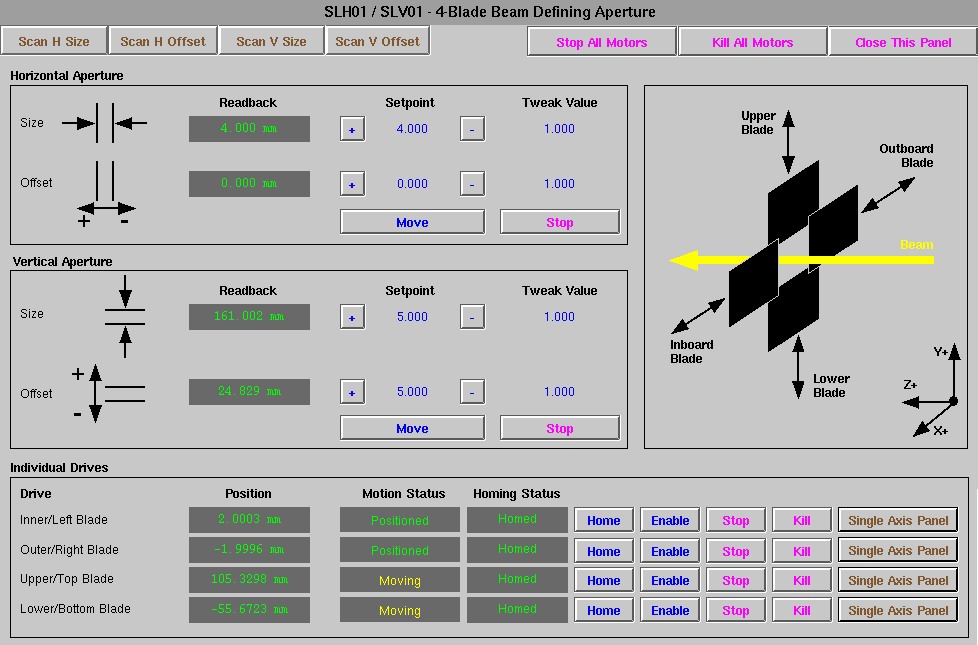Click the yellow Beam arrow in diagram
The width and height of the screenshot is (978, 645).
[801, 259]
